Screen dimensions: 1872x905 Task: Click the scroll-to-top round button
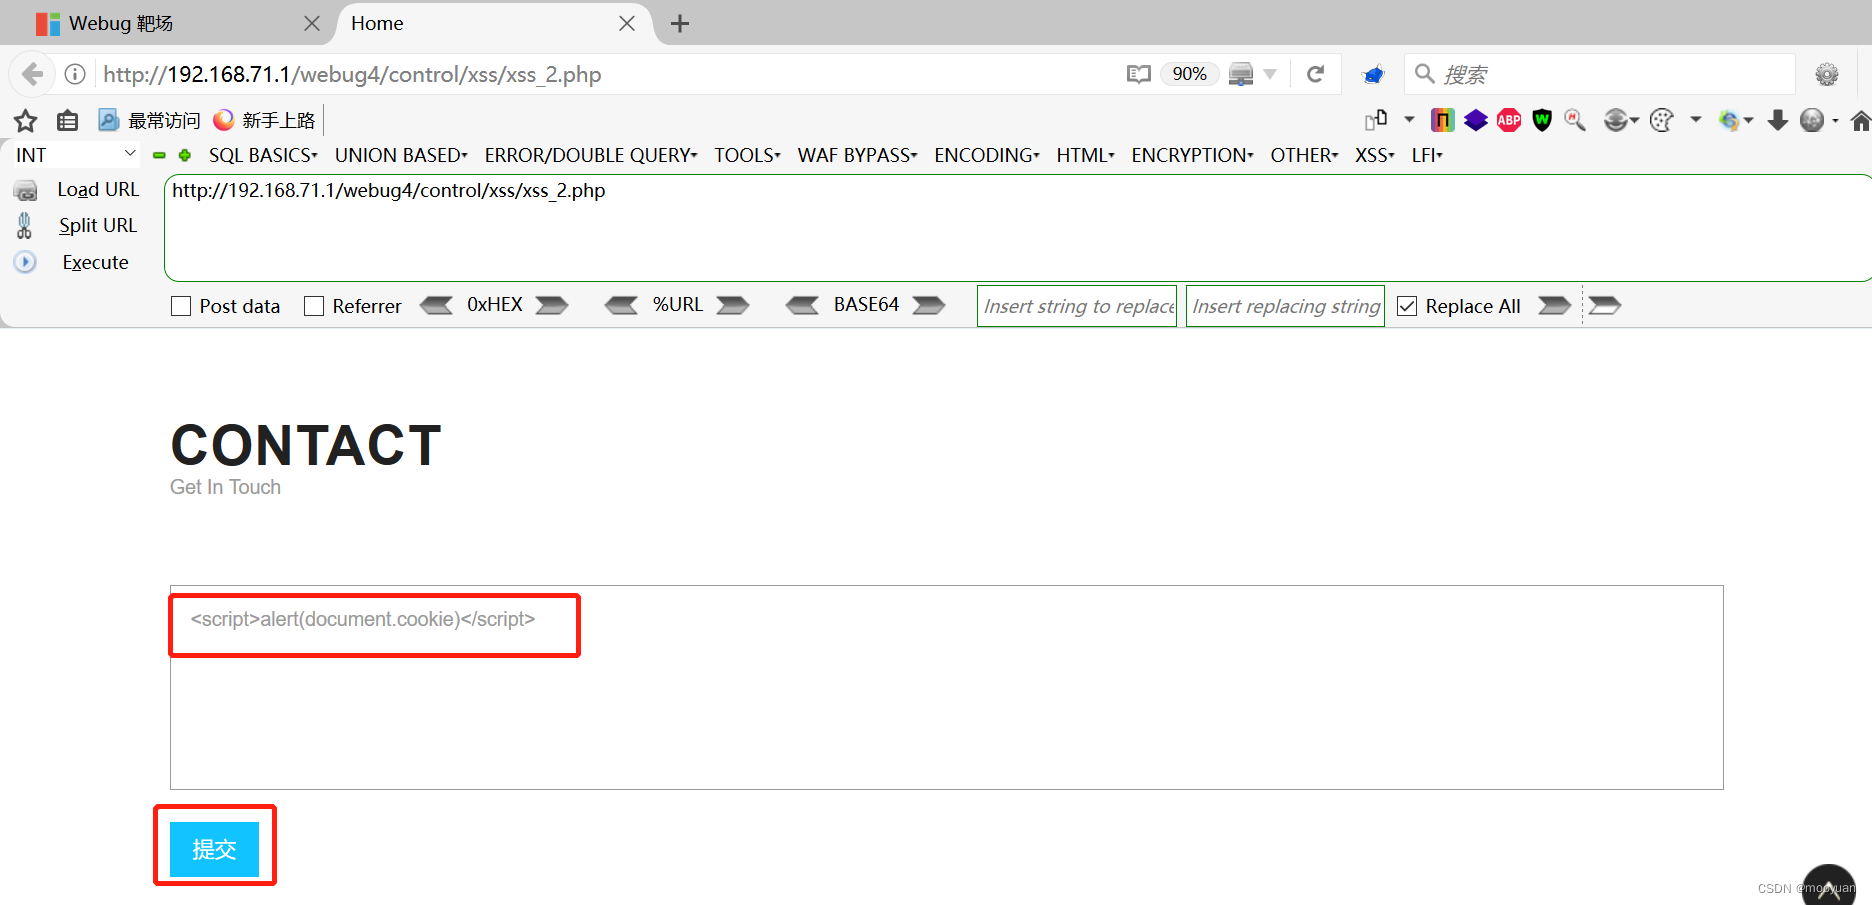coord(1829,887)
